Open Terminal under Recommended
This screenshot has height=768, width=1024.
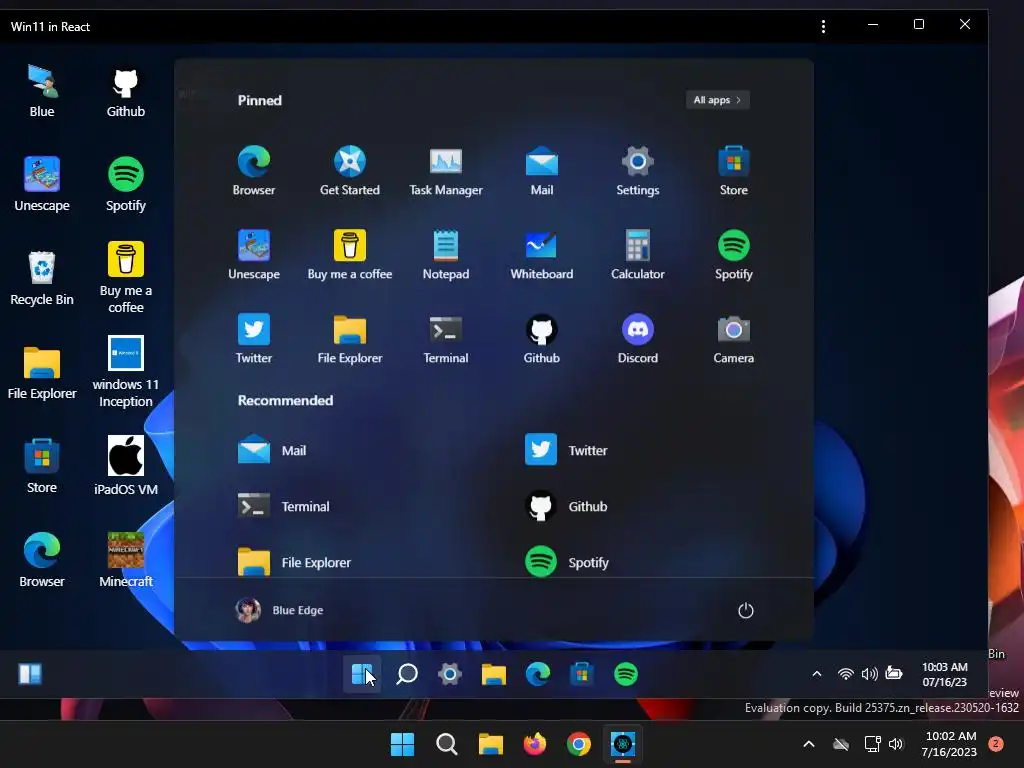[283, 506]
